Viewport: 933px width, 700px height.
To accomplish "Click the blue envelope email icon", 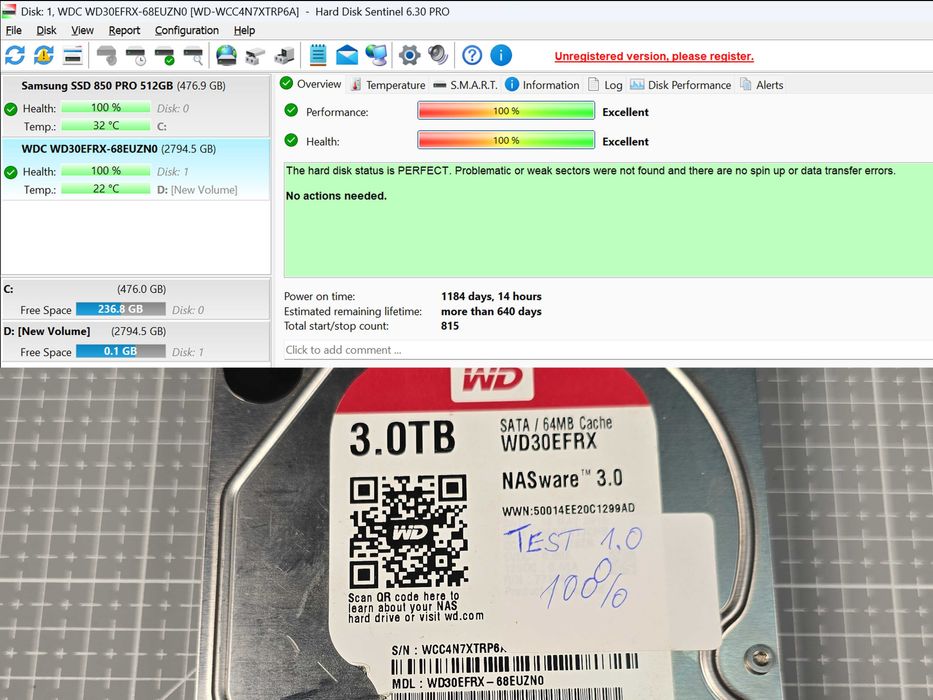I will (x=347, y=55).
